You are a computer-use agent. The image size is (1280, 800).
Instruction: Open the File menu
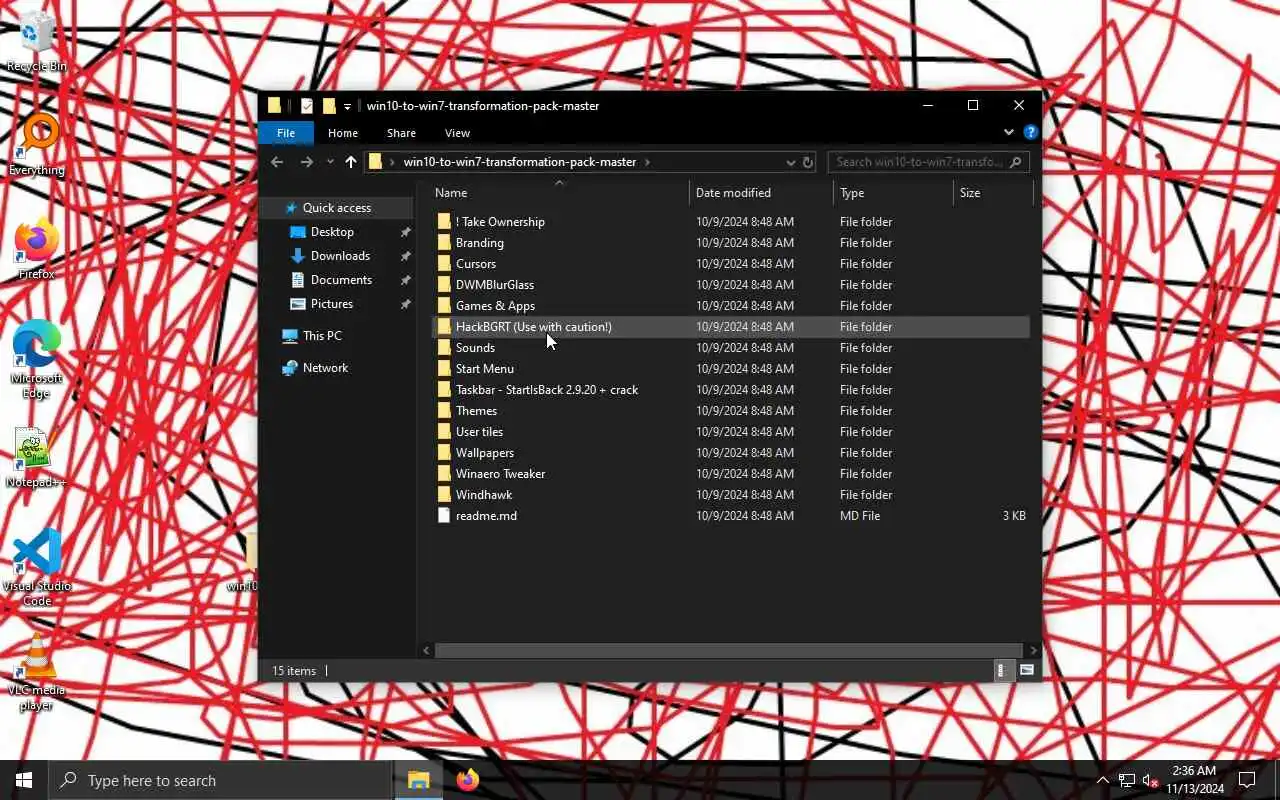[x=286, y=133]
